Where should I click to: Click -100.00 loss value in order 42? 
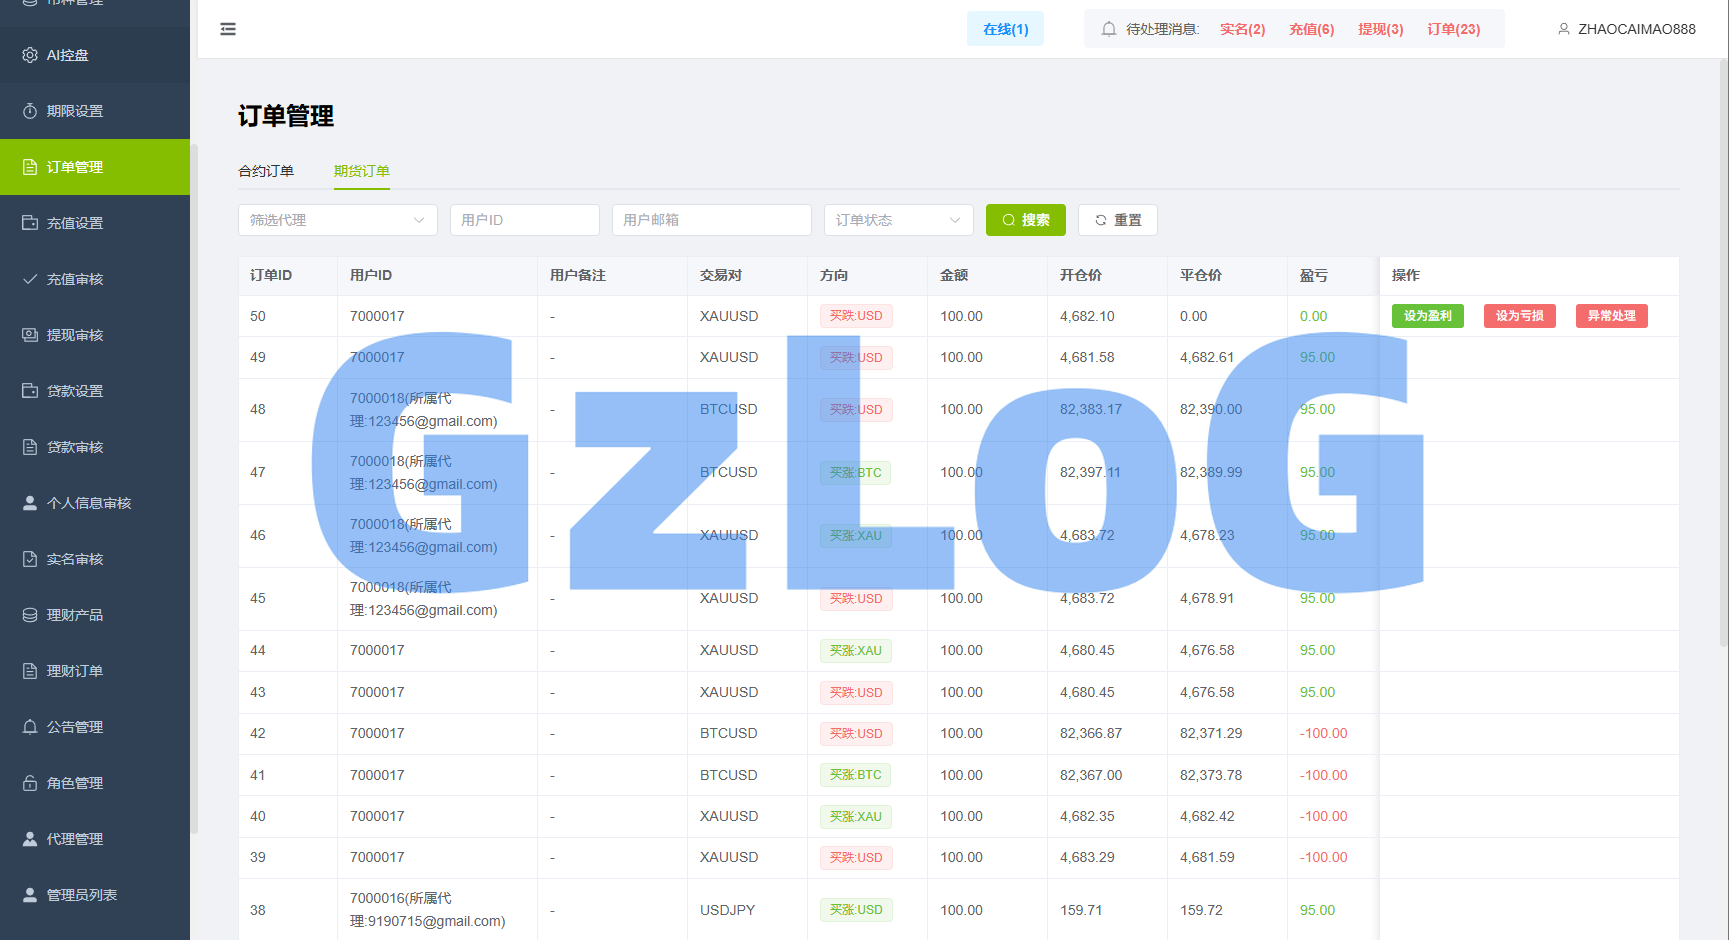(1324, 733)
